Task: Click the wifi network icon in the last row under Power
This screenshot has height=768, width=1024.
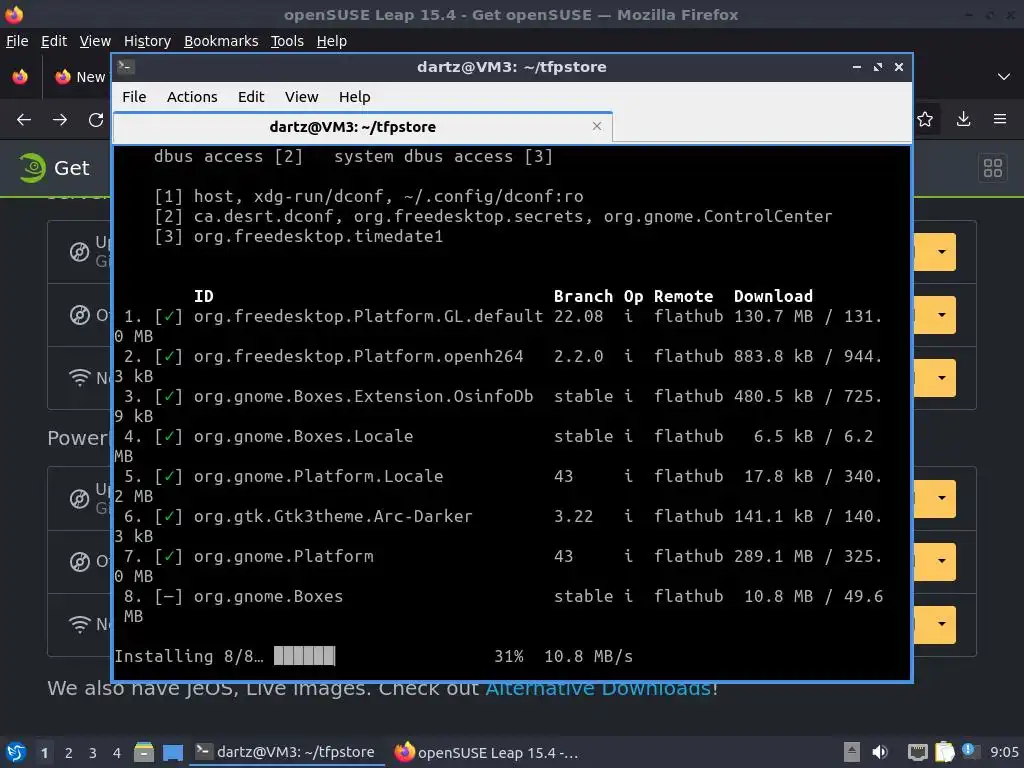Action: click(x=80, y=624)
